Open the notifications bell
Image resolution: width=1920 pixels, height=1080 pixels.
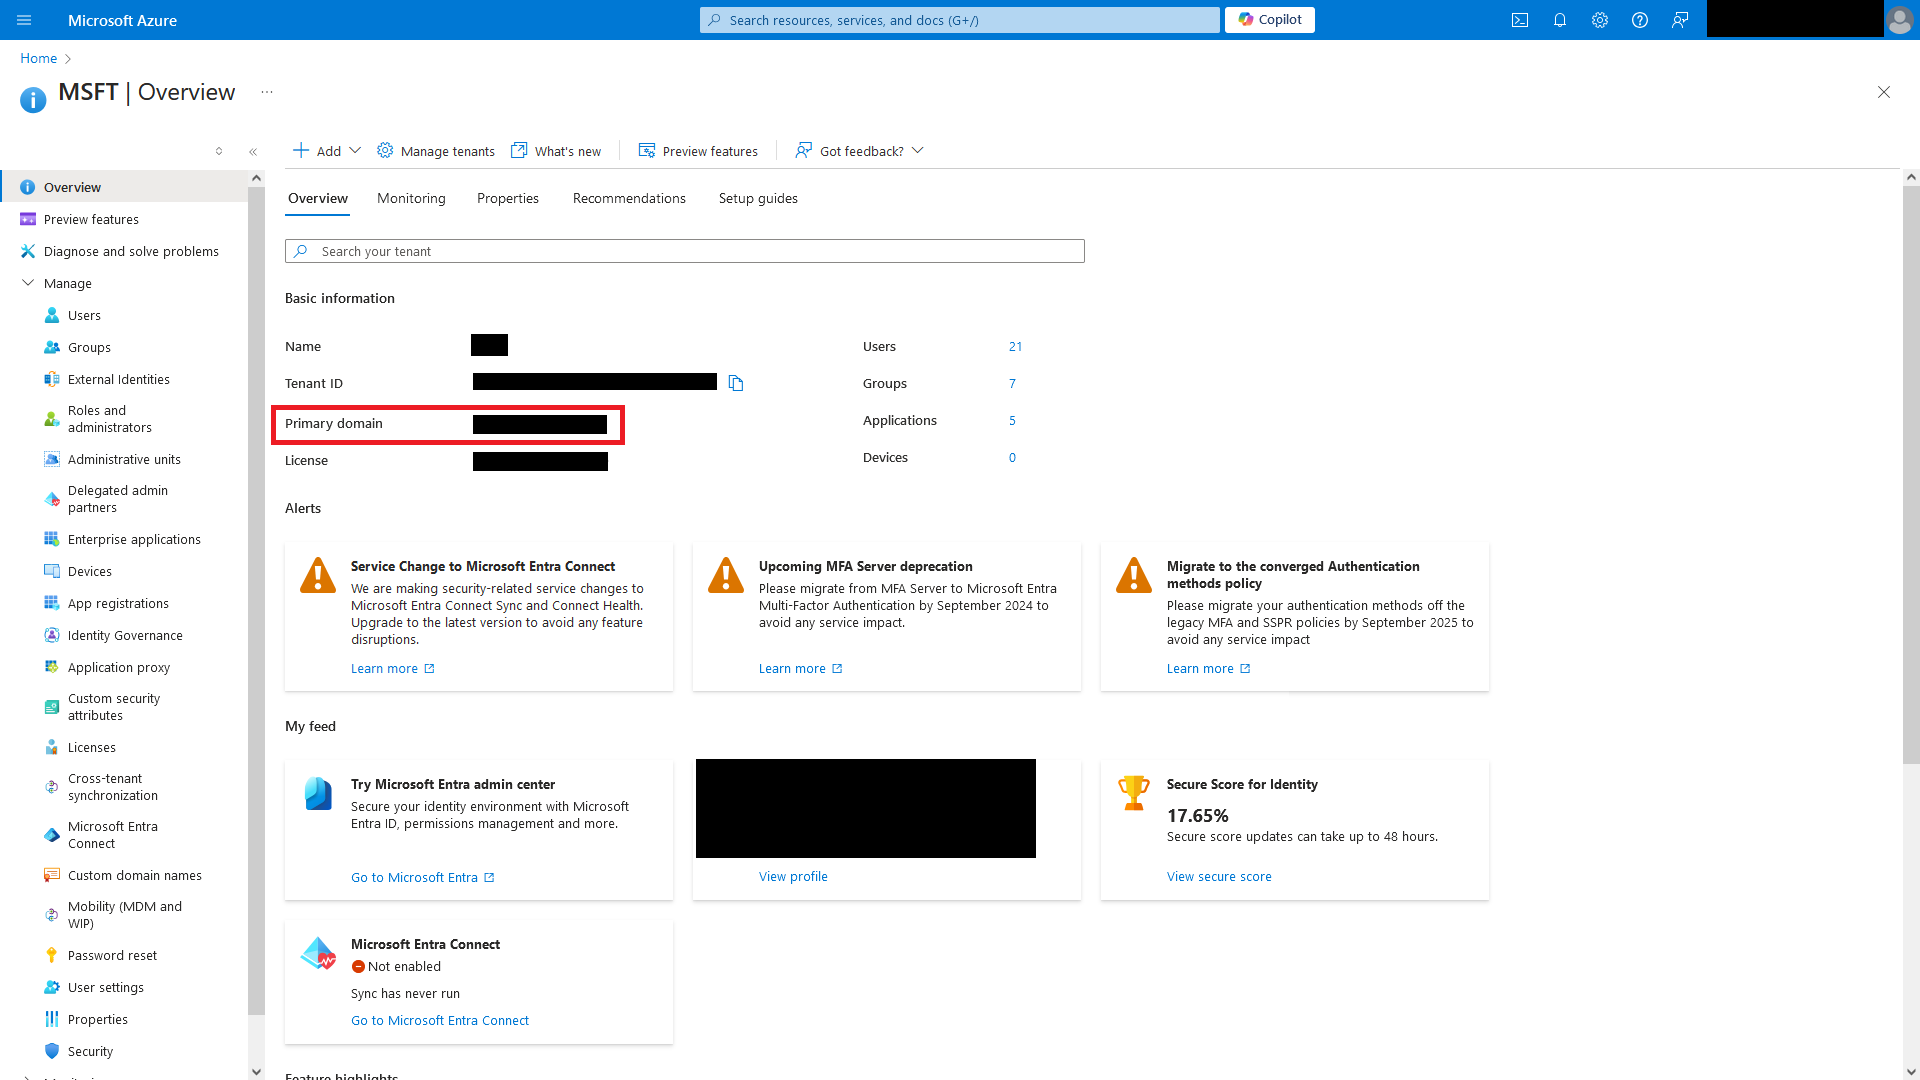1560,20
